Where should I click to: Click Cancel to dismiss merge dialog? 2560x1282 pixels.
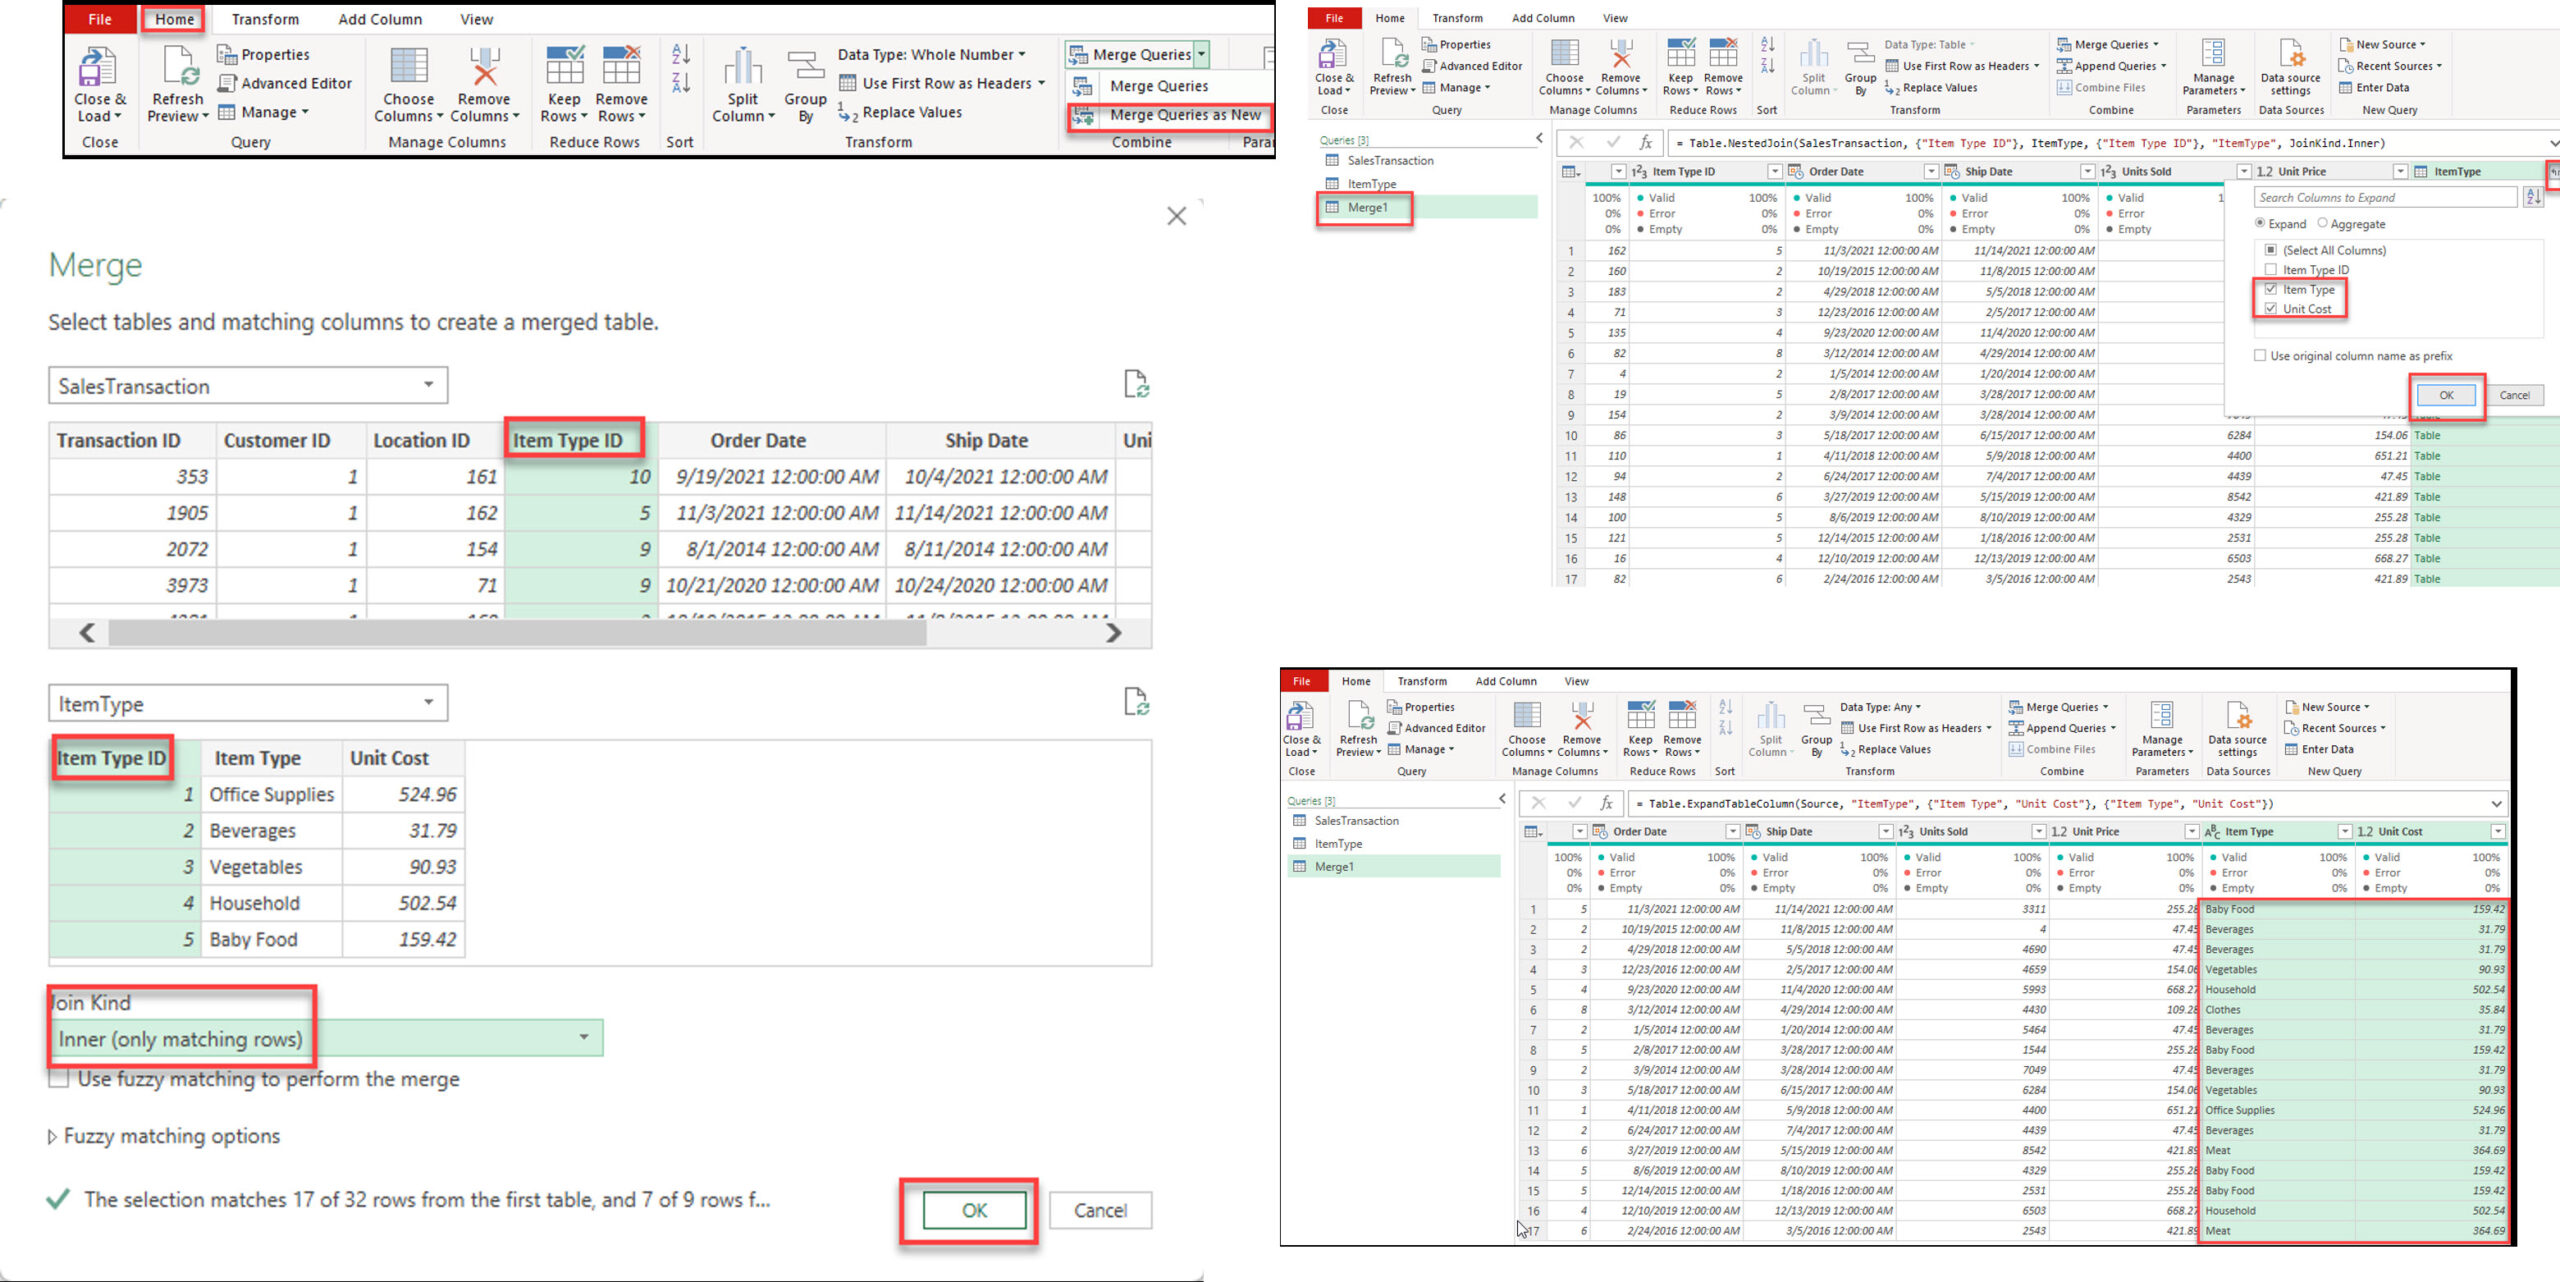click(x=1099, y=1210)
